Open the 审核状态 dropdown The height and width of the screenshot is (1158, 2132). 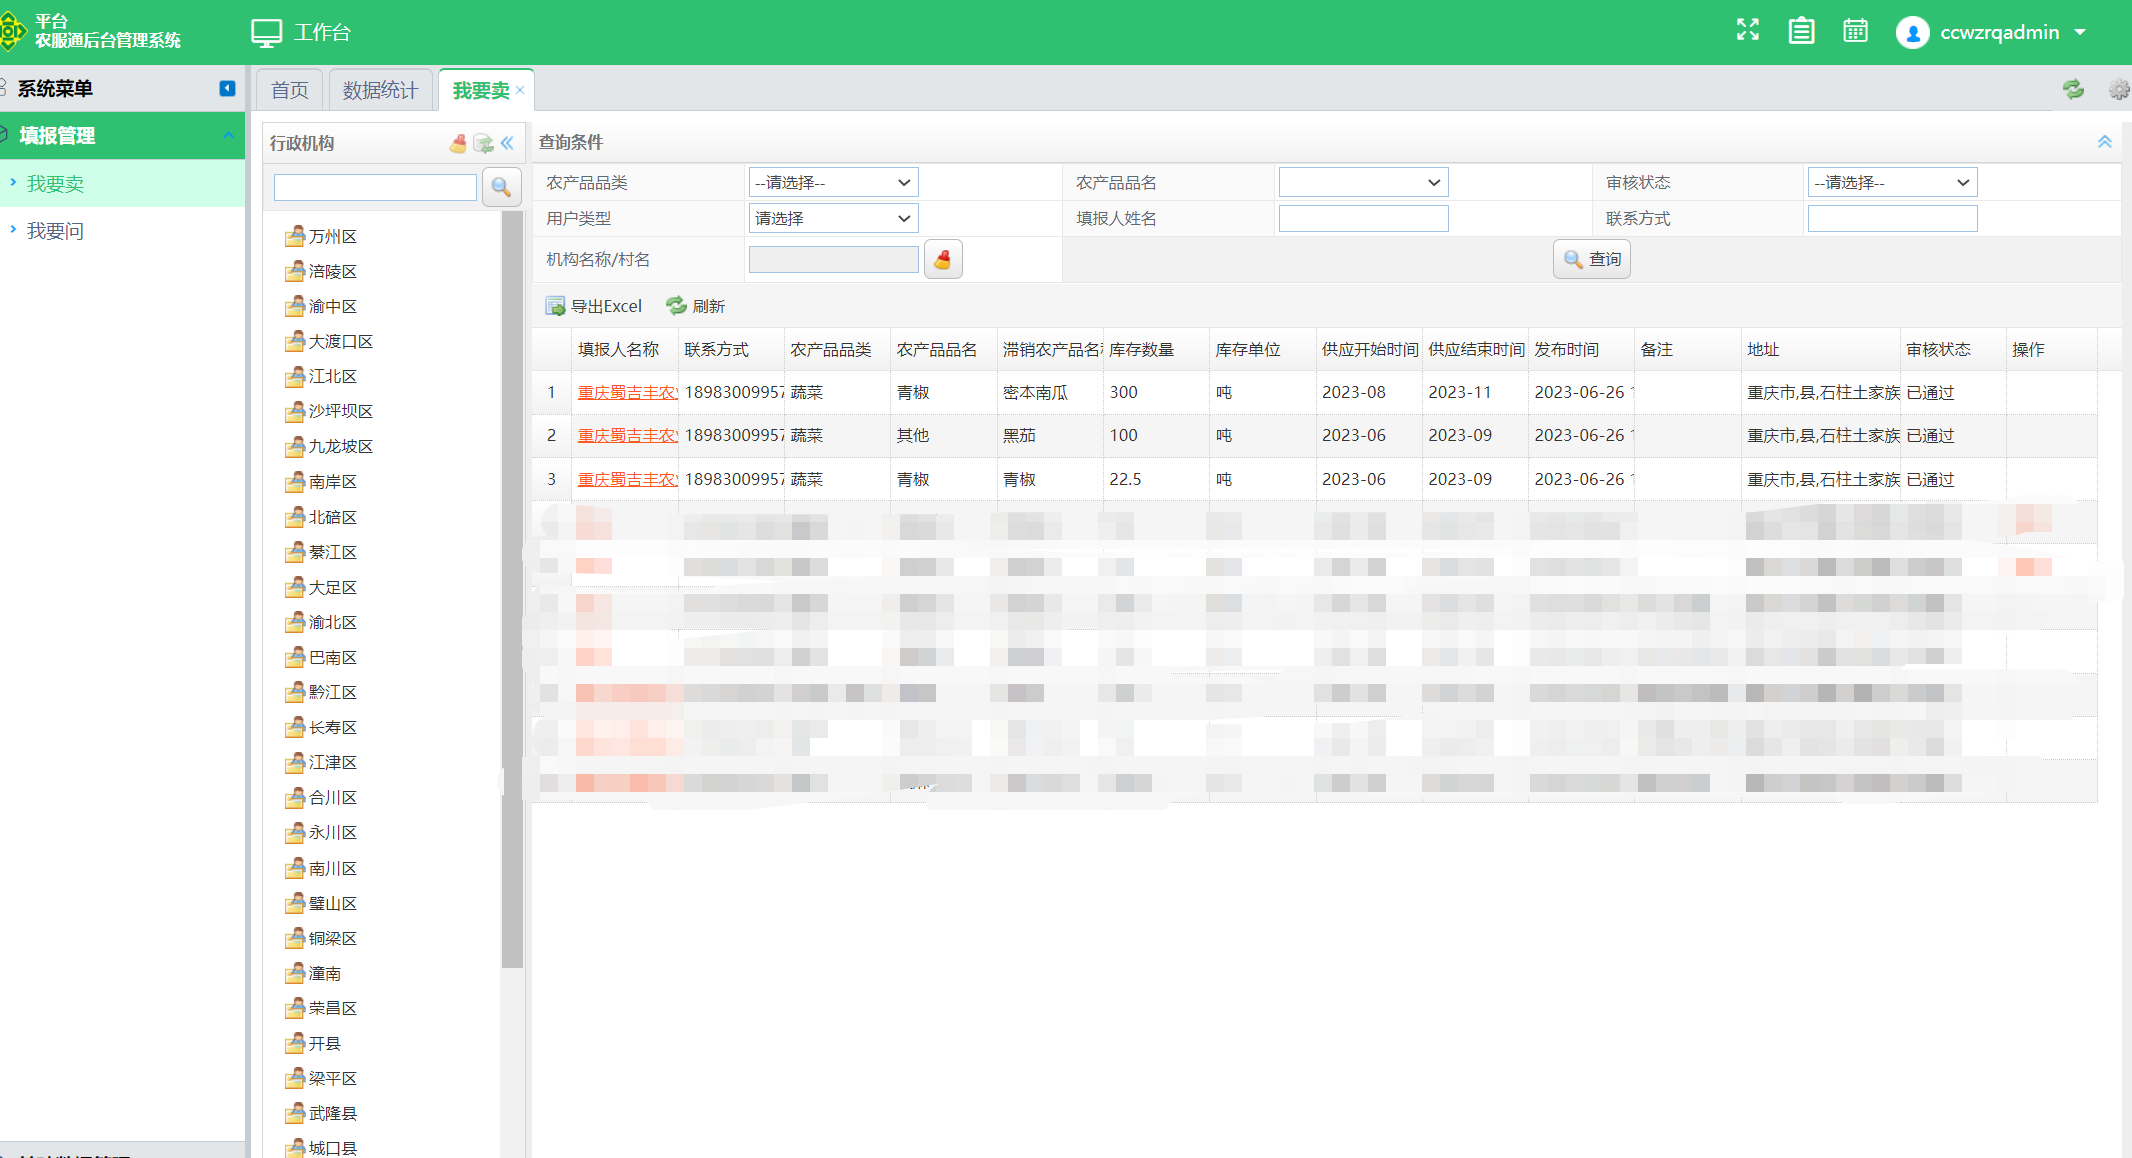coord(1891,183)
